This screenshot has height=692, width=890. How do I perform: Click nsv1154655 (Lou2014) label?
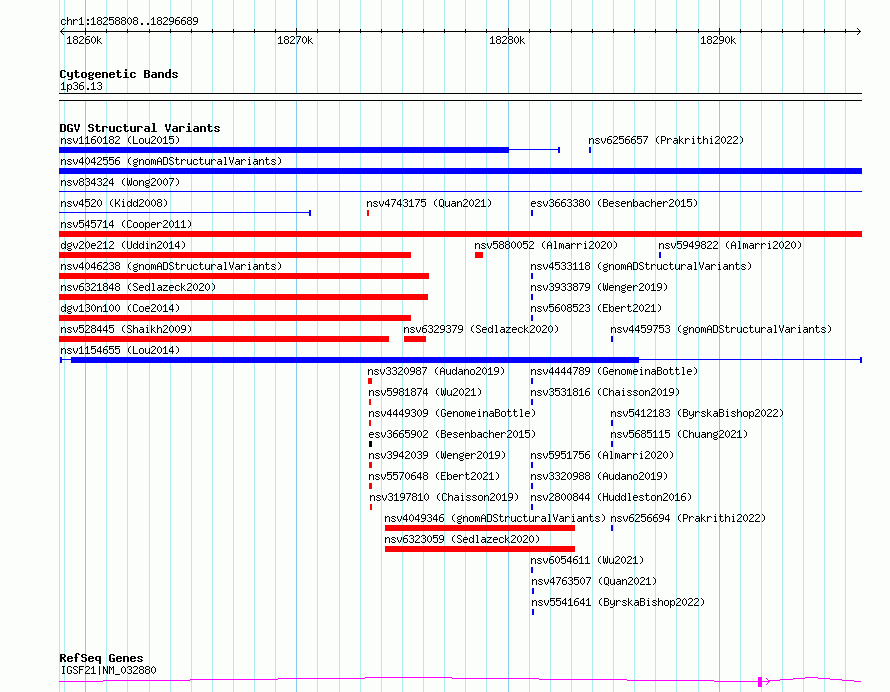120,350
